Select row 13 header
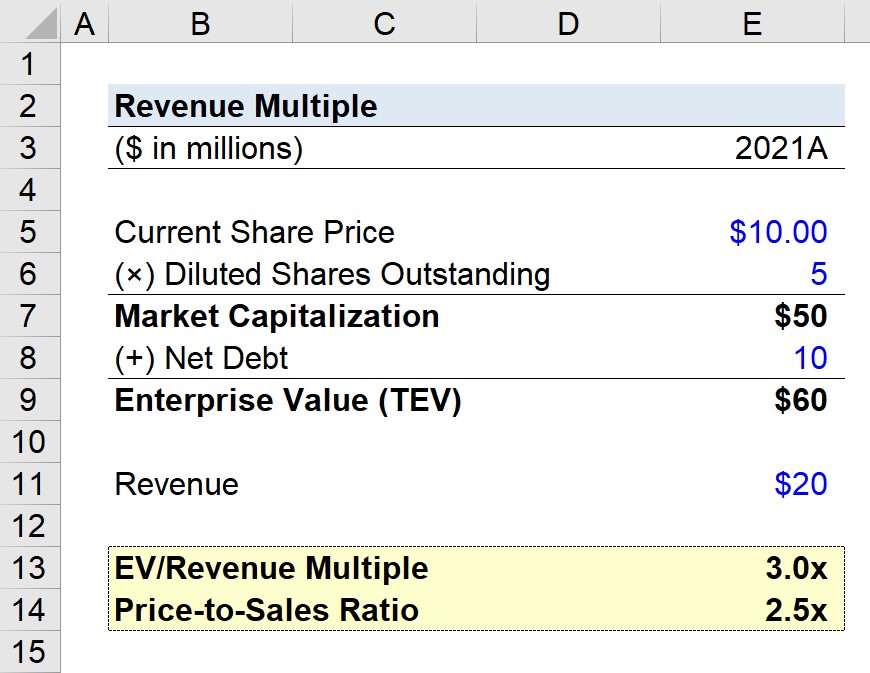This screenshot has height=673, width=870. tap(30, 568)
